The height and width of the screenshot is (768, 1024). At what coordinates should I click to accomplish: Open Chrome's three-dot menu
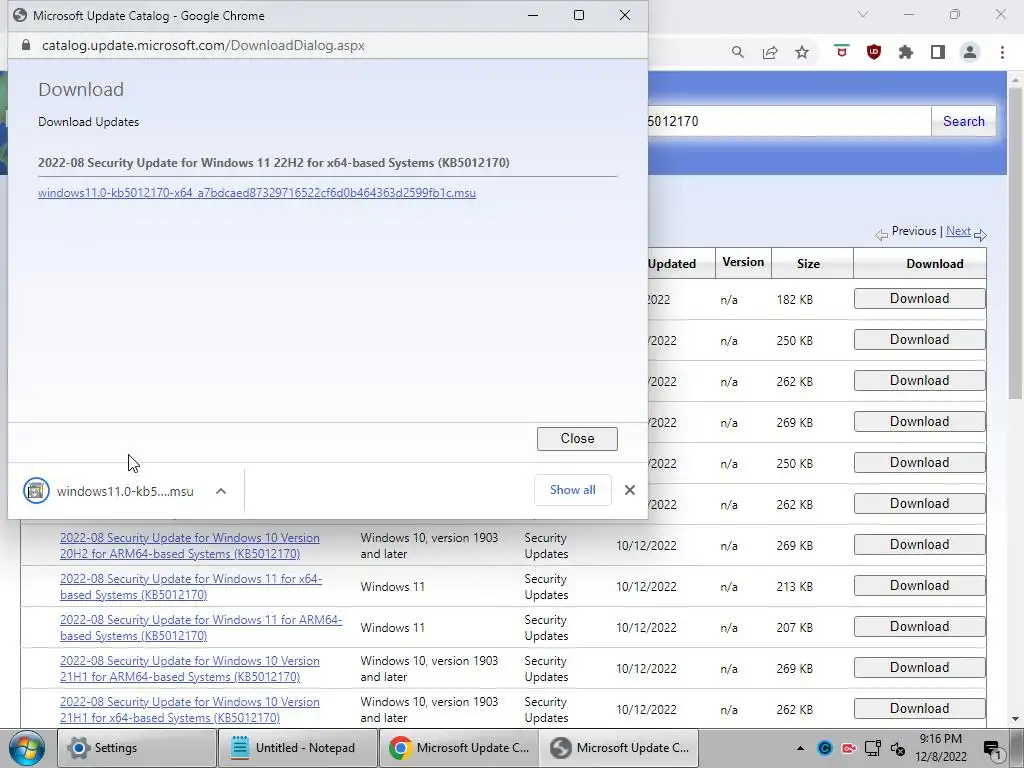click(x=1002, y=52)
